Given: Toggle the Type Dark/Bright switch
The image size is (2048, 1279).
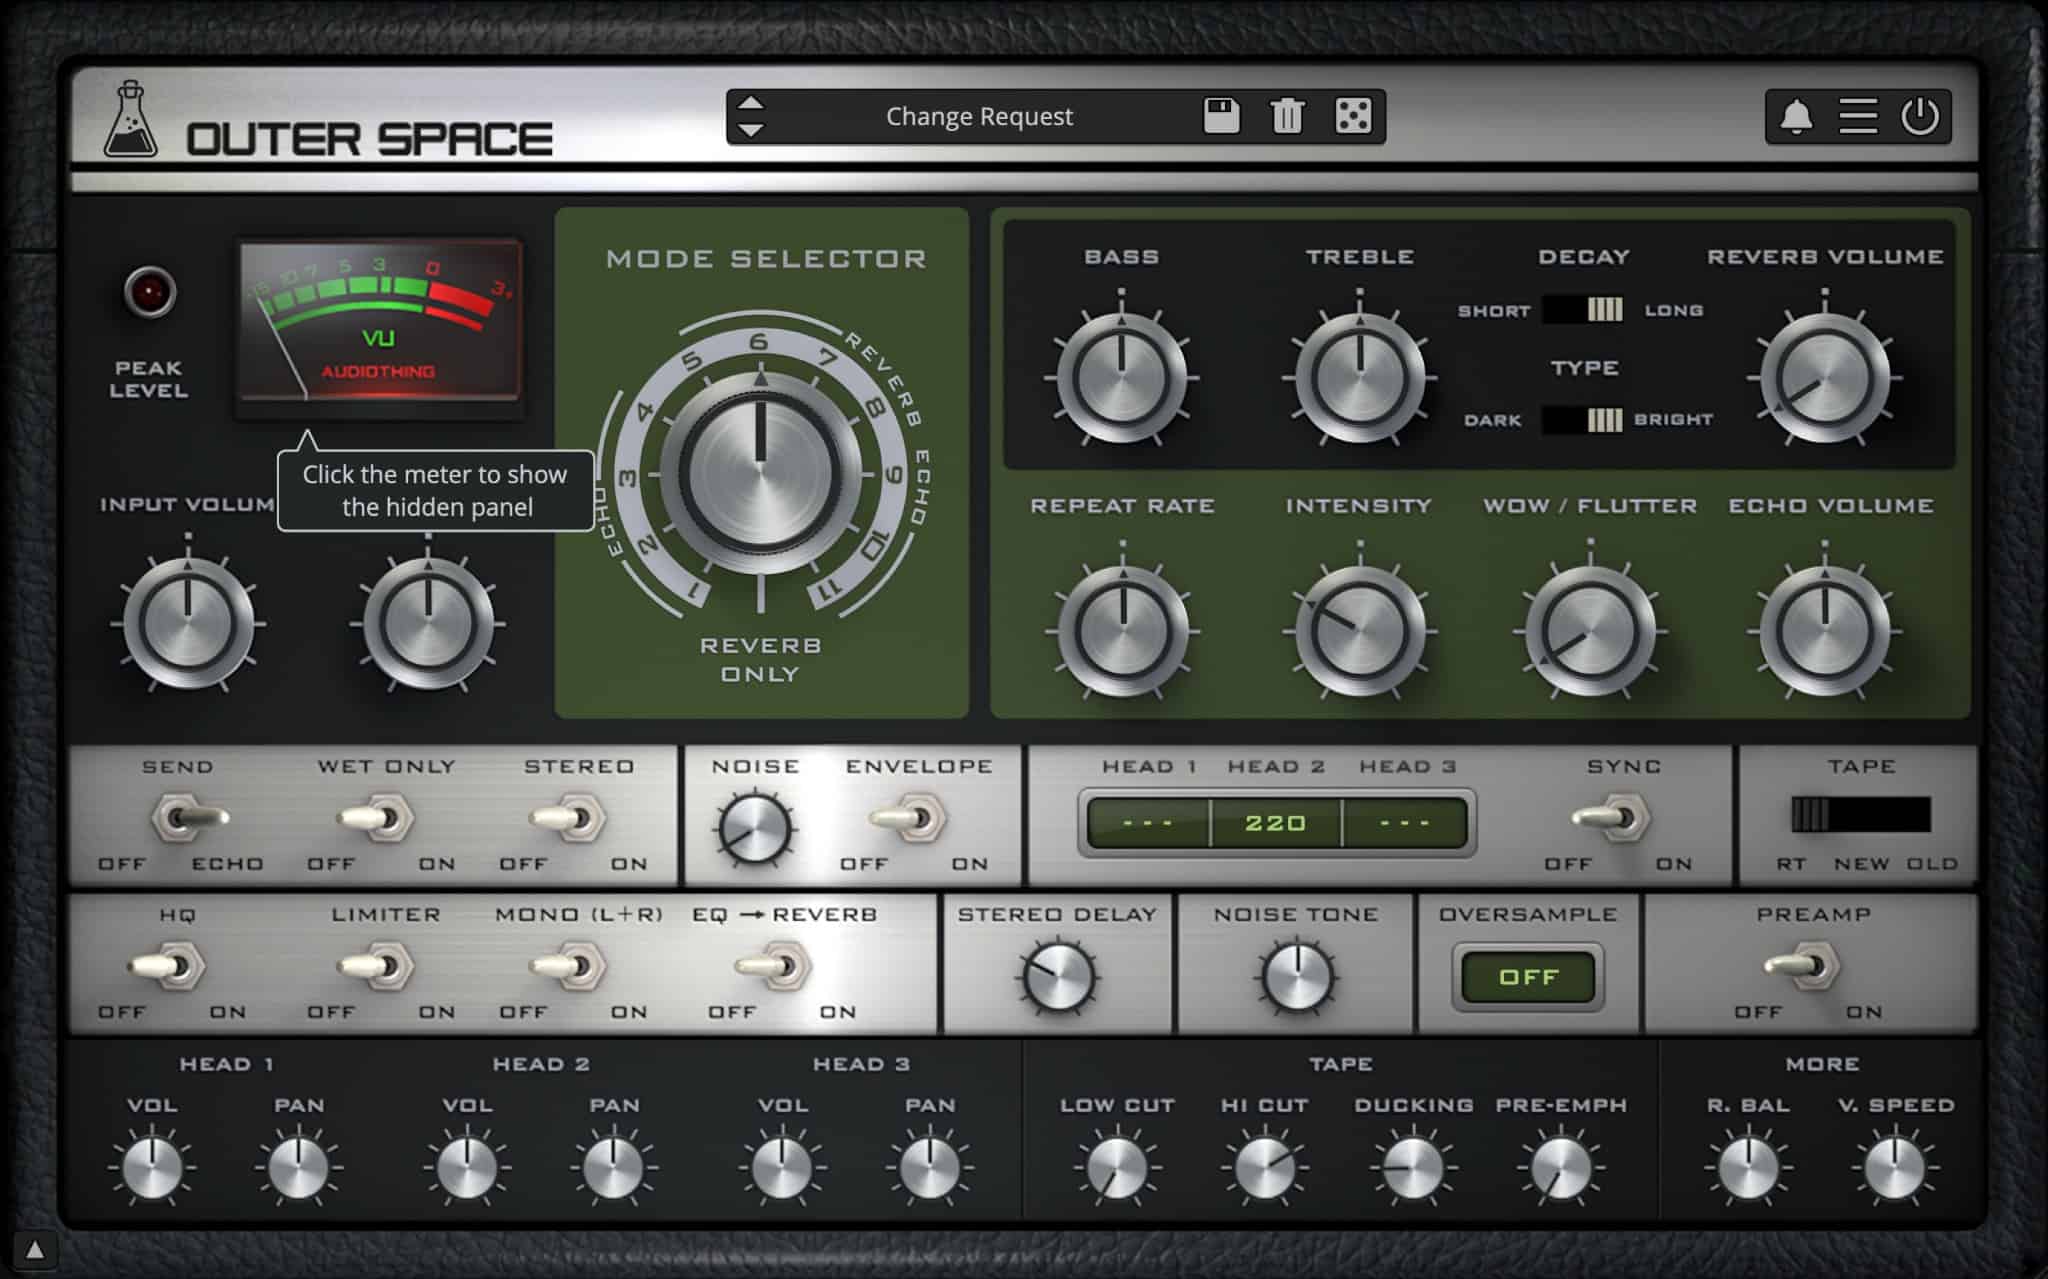Looking at the screenshot, I should pos(1584,420).
